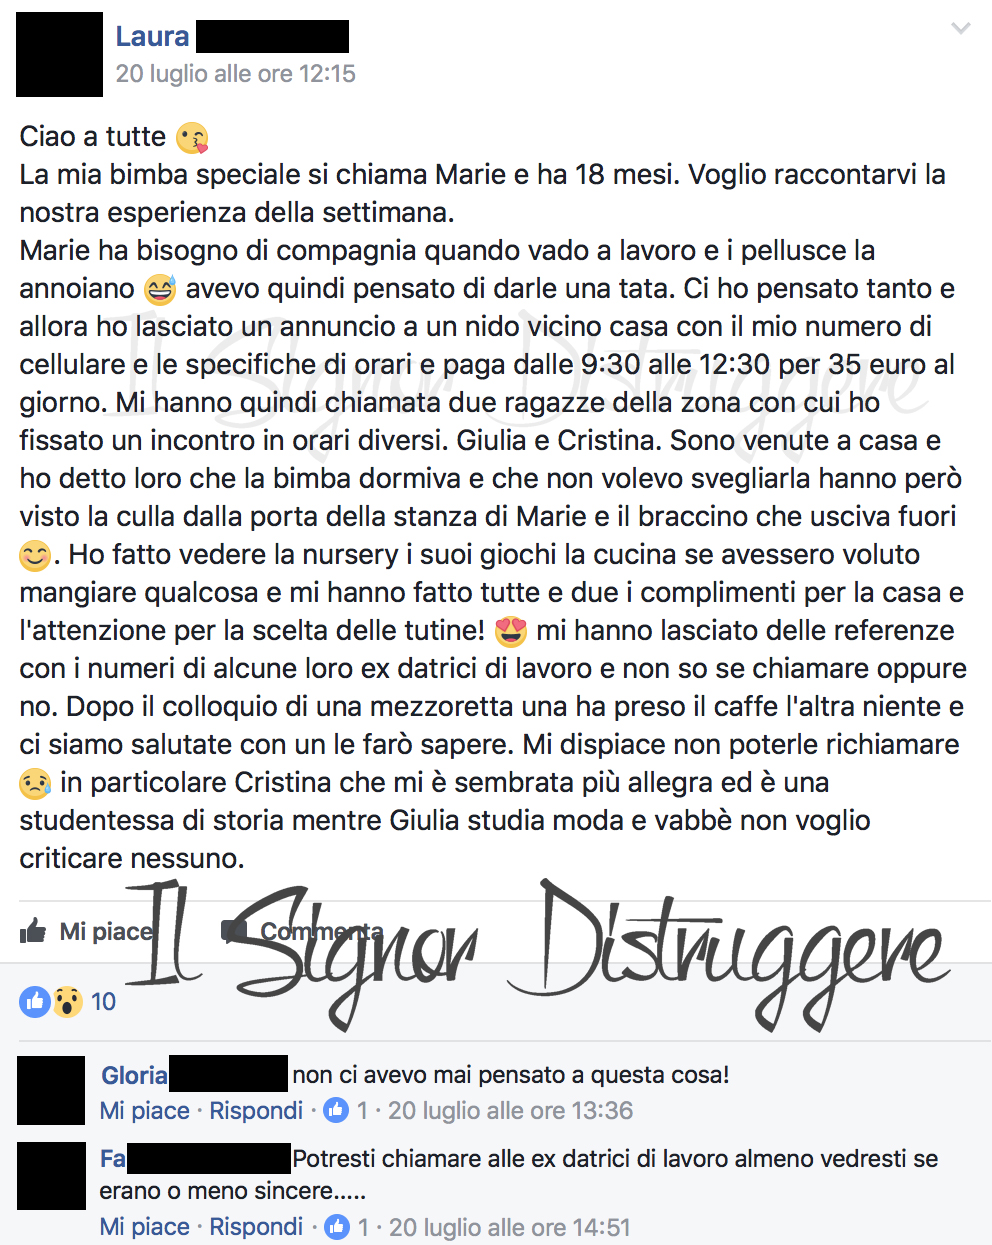992x1245 pixels.
Task: Open Gloria's comment timestamp 13:36
Action: [x=510, y=1111]
